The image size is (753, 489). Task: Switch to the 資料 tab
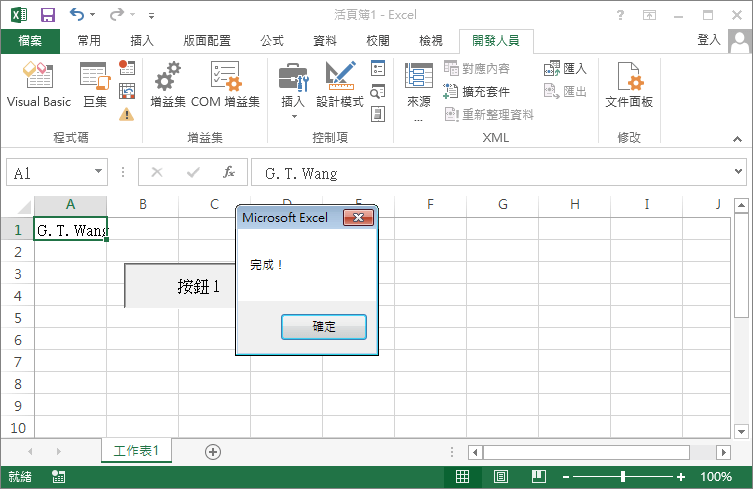(x=325, y=41)
